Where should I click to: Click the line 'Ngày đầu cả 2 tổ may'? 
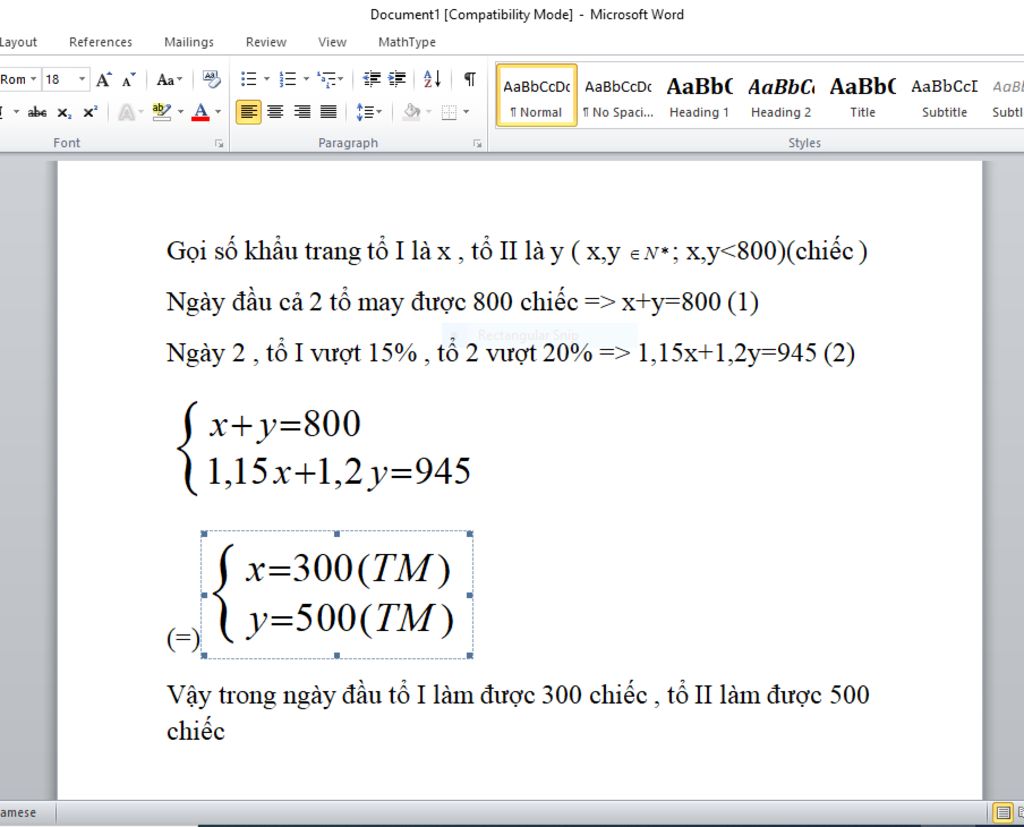click(x=462, y=302)
